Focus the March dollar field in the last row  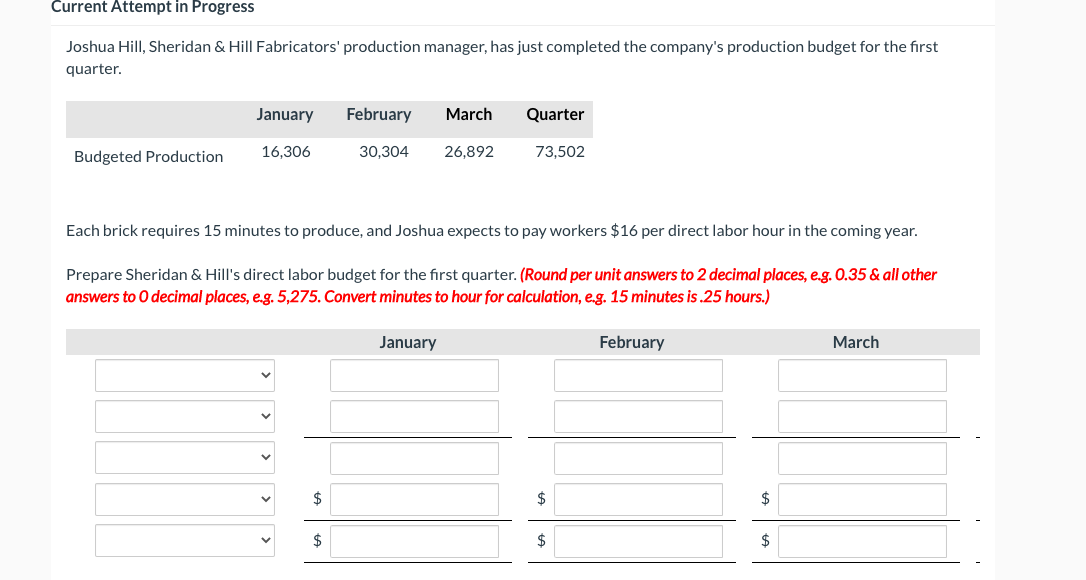click(x=862, y=541)
